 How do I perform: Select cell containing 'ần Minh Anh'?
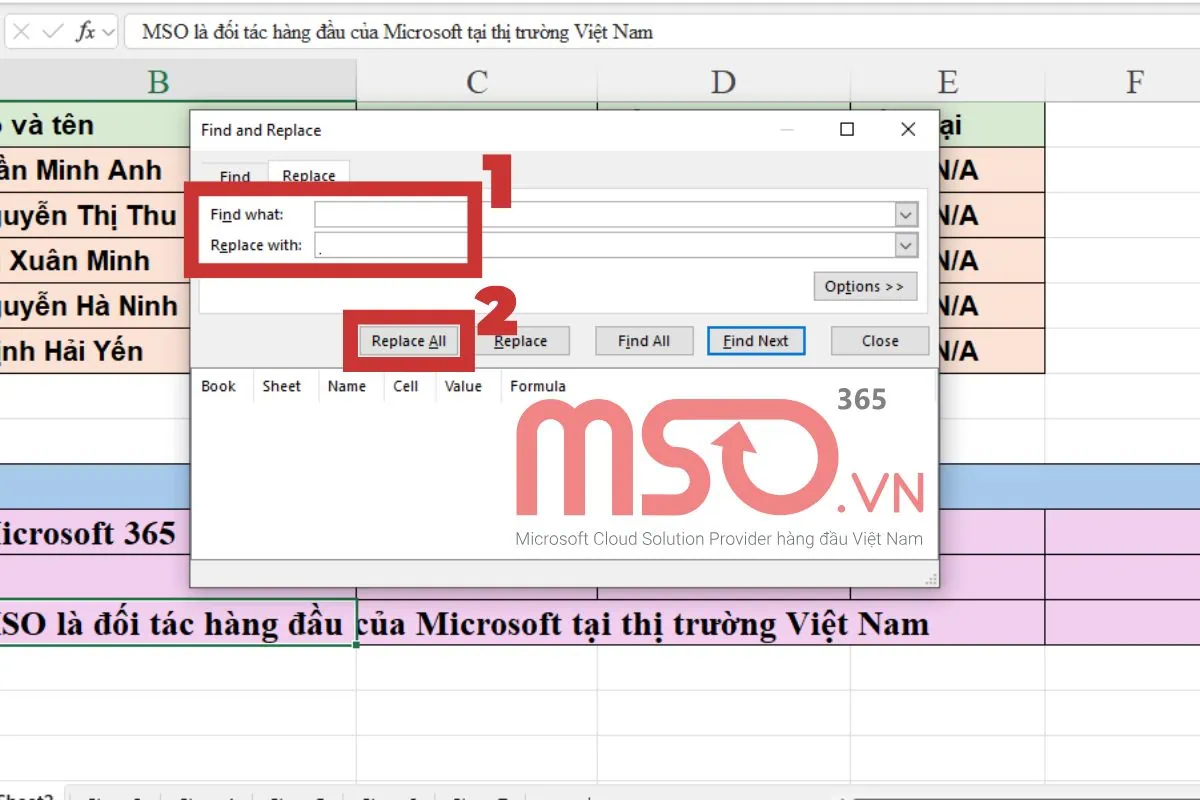point(95,170)
